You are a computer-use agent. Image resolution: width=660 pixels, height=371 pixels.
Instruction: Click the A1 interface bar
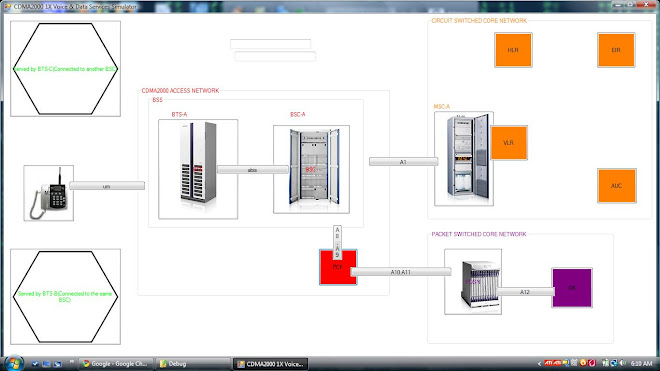pos(404,162)
